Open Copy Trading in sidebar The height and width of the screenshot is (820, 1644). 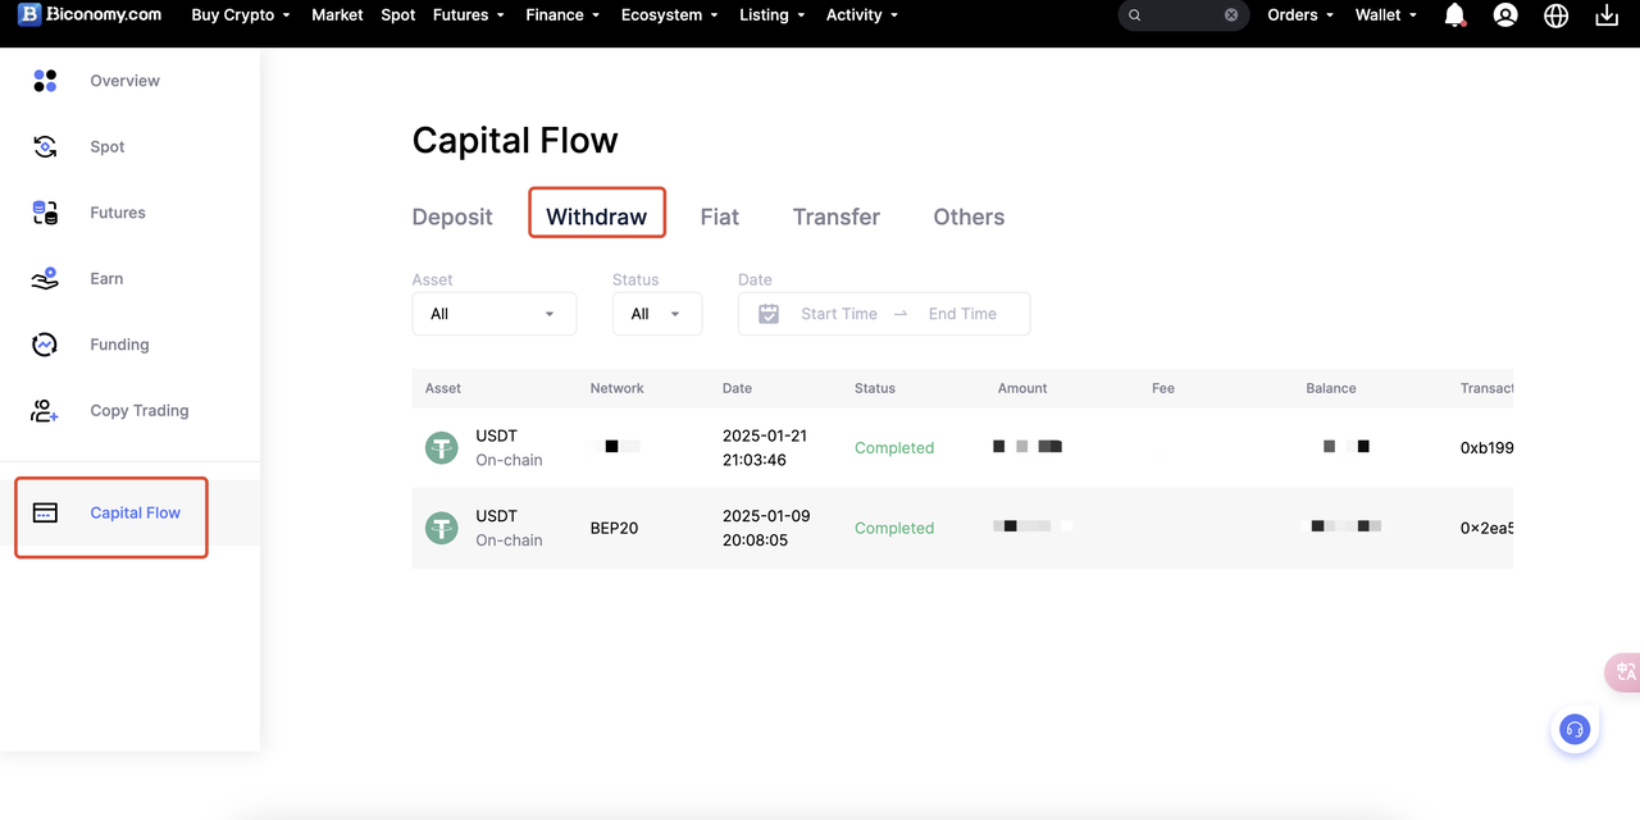point(139,410)
